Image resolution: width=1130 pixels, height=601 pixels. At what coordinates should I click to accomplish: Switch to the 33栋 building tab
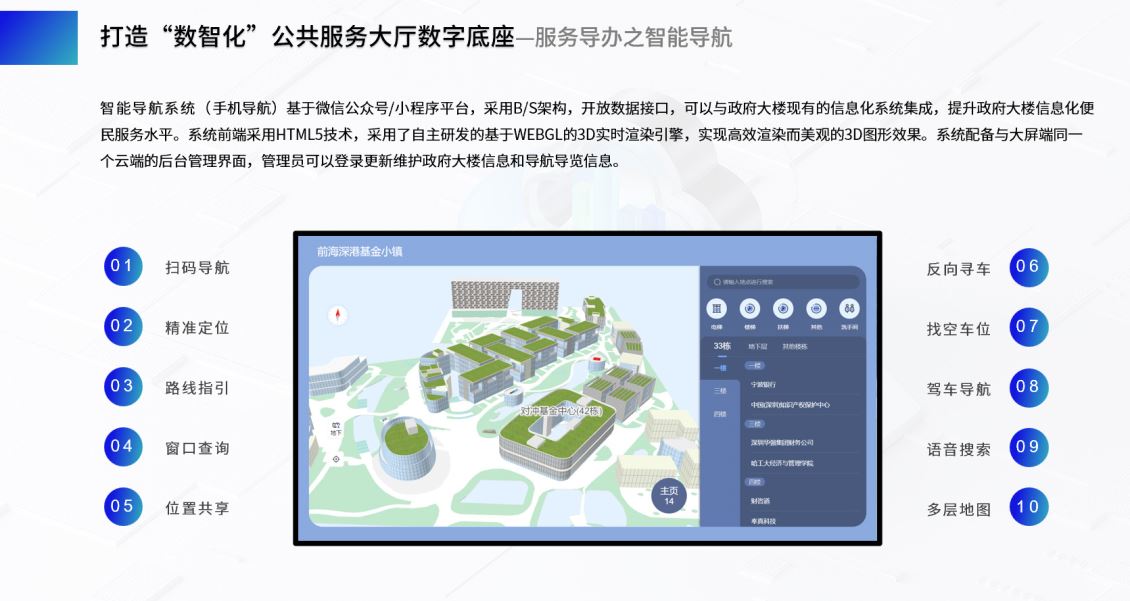(x=721, y=347)
